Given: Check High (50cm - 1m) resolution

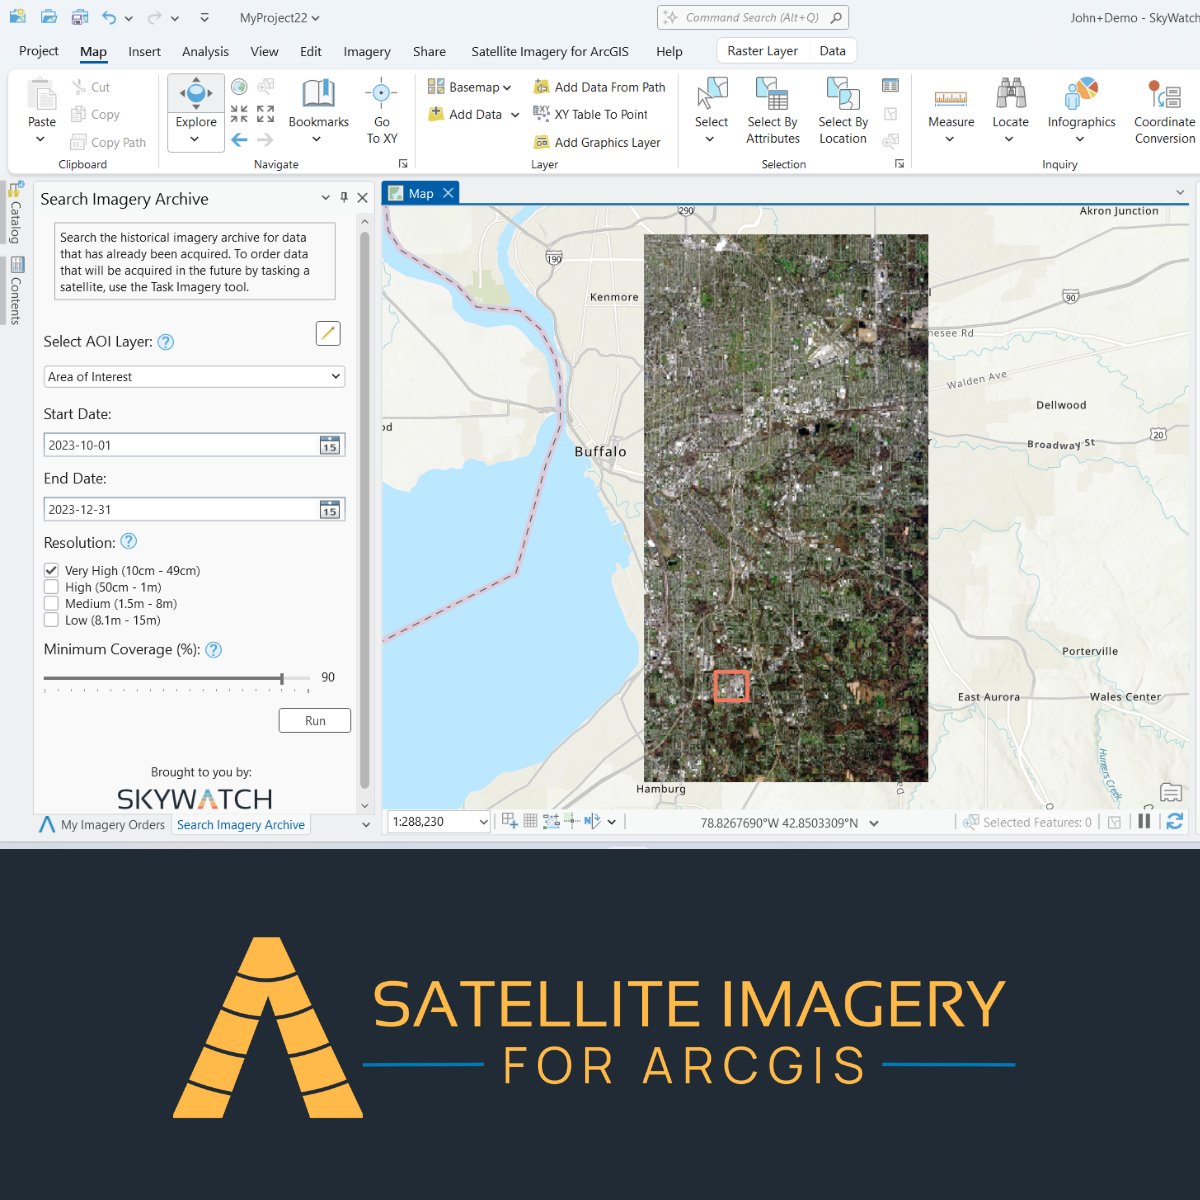Looking at the screenshot, I should pos(51,587).
